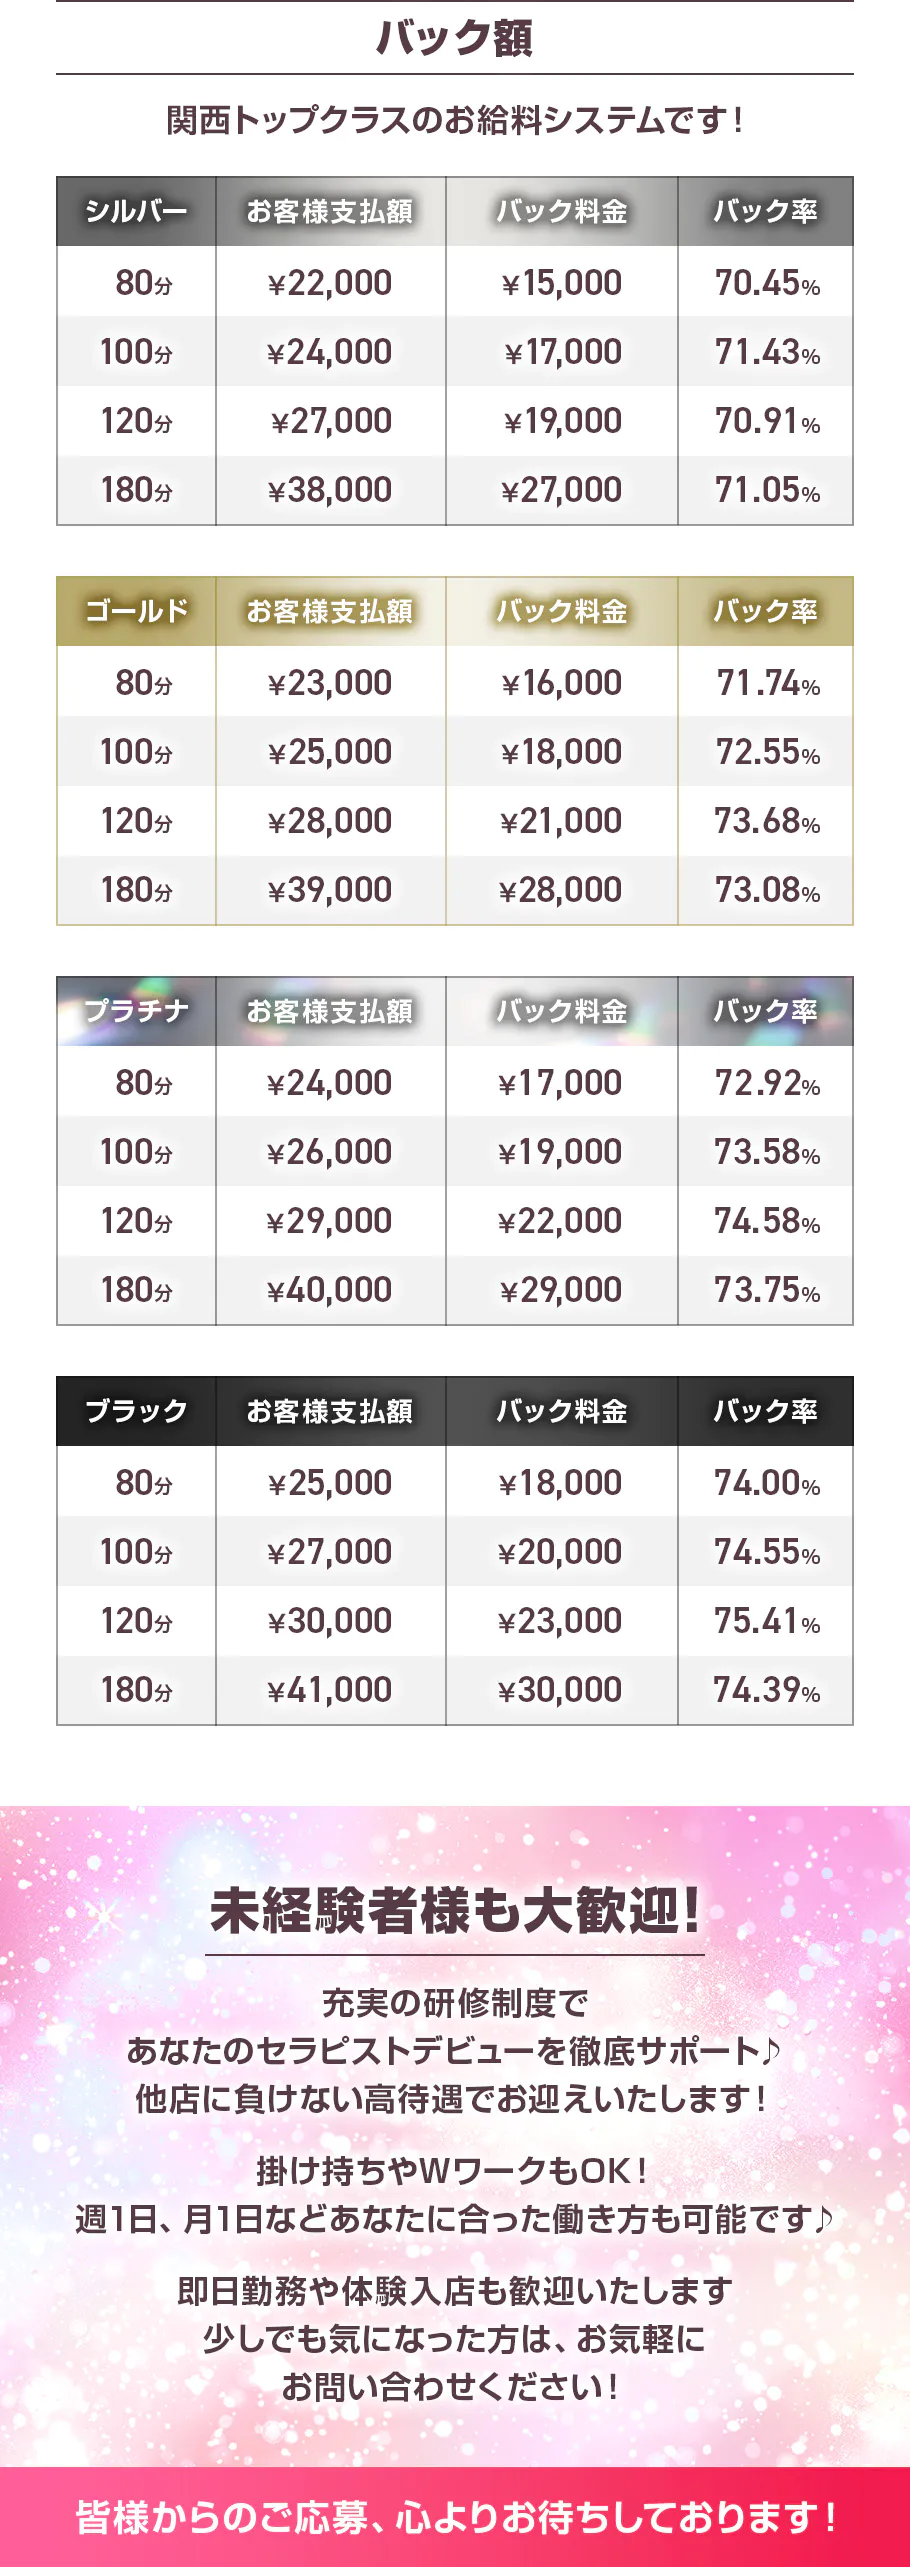This screenshot has width=910, height=2567.
Task: Click Gold table お客様支払額 column header
Action: coord(330,611)
